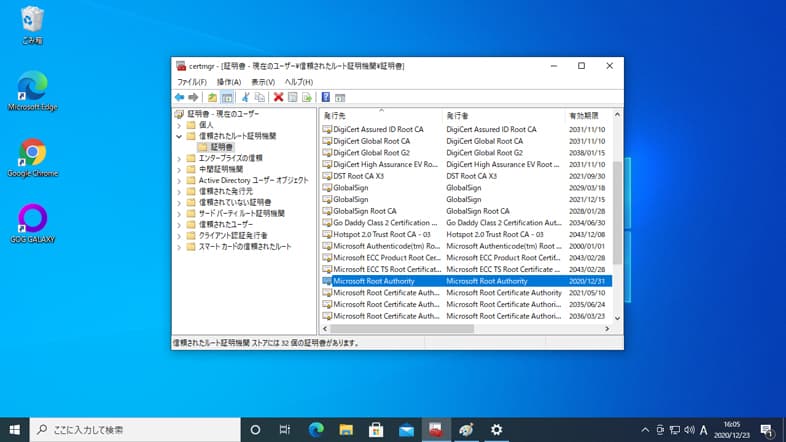Expand the 中間証明機関 node
This screenshot has height=442, width=786.
(179, 169)
